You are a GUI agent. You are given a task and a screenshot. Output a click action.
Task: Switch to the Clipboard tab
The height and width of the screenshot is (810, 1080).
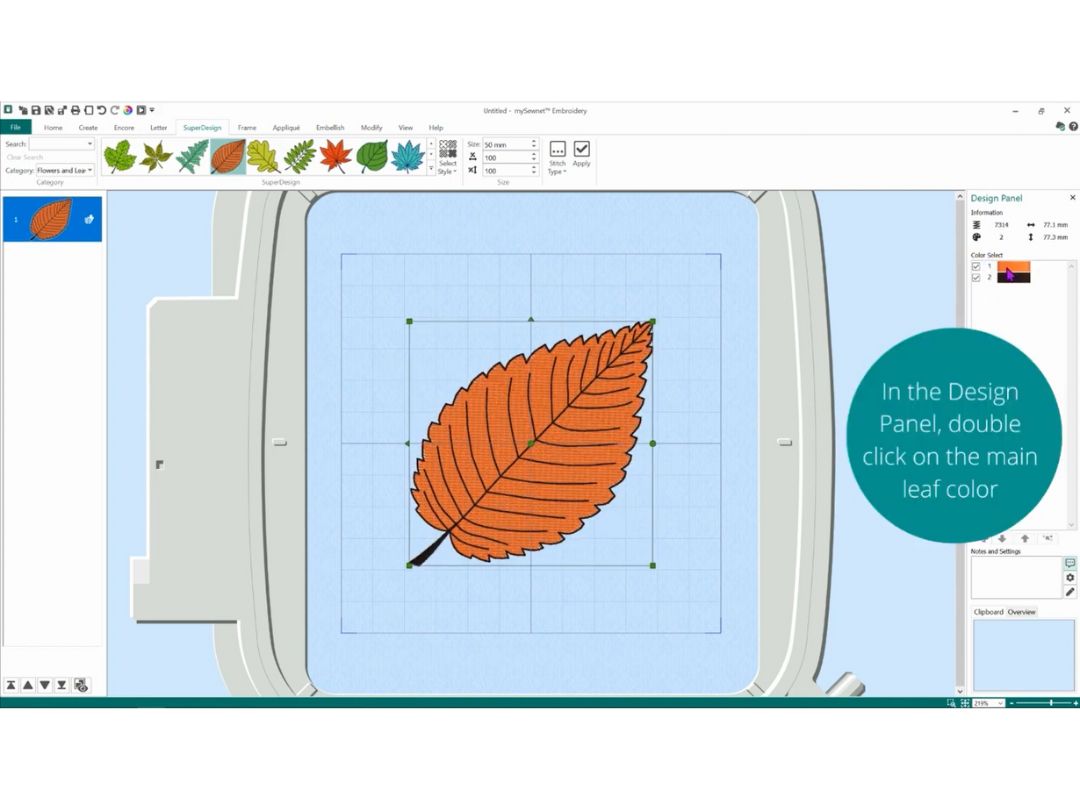988,612
